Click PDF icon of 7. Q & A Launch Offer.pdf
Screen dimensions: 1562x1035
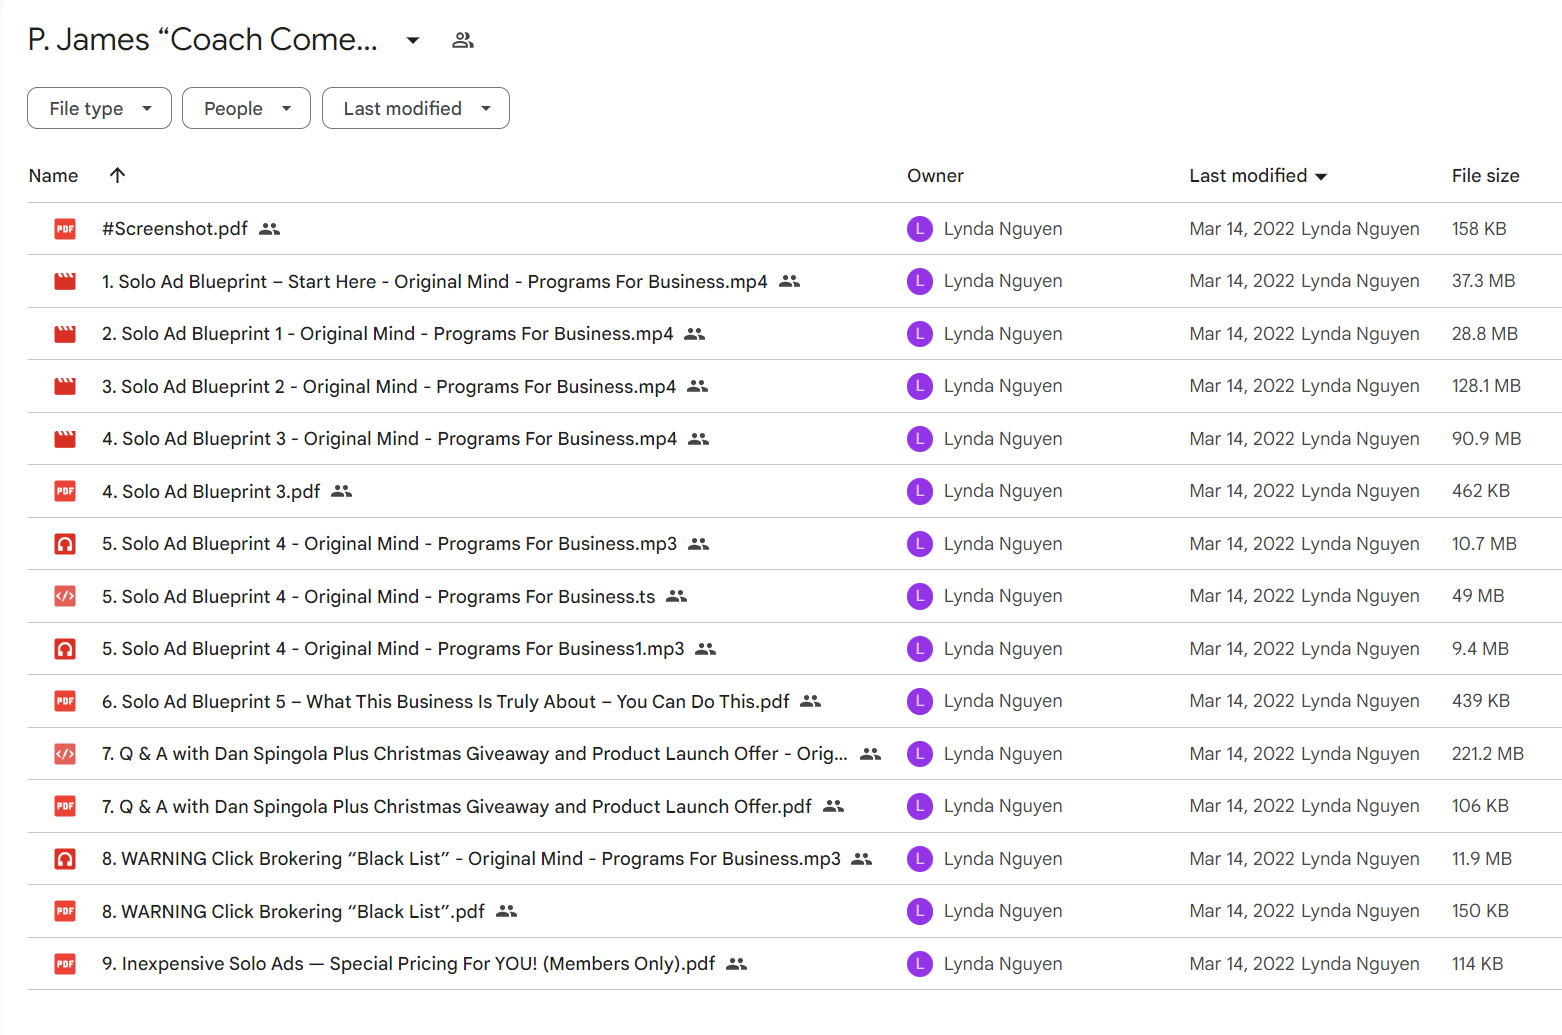click(65, 806)
